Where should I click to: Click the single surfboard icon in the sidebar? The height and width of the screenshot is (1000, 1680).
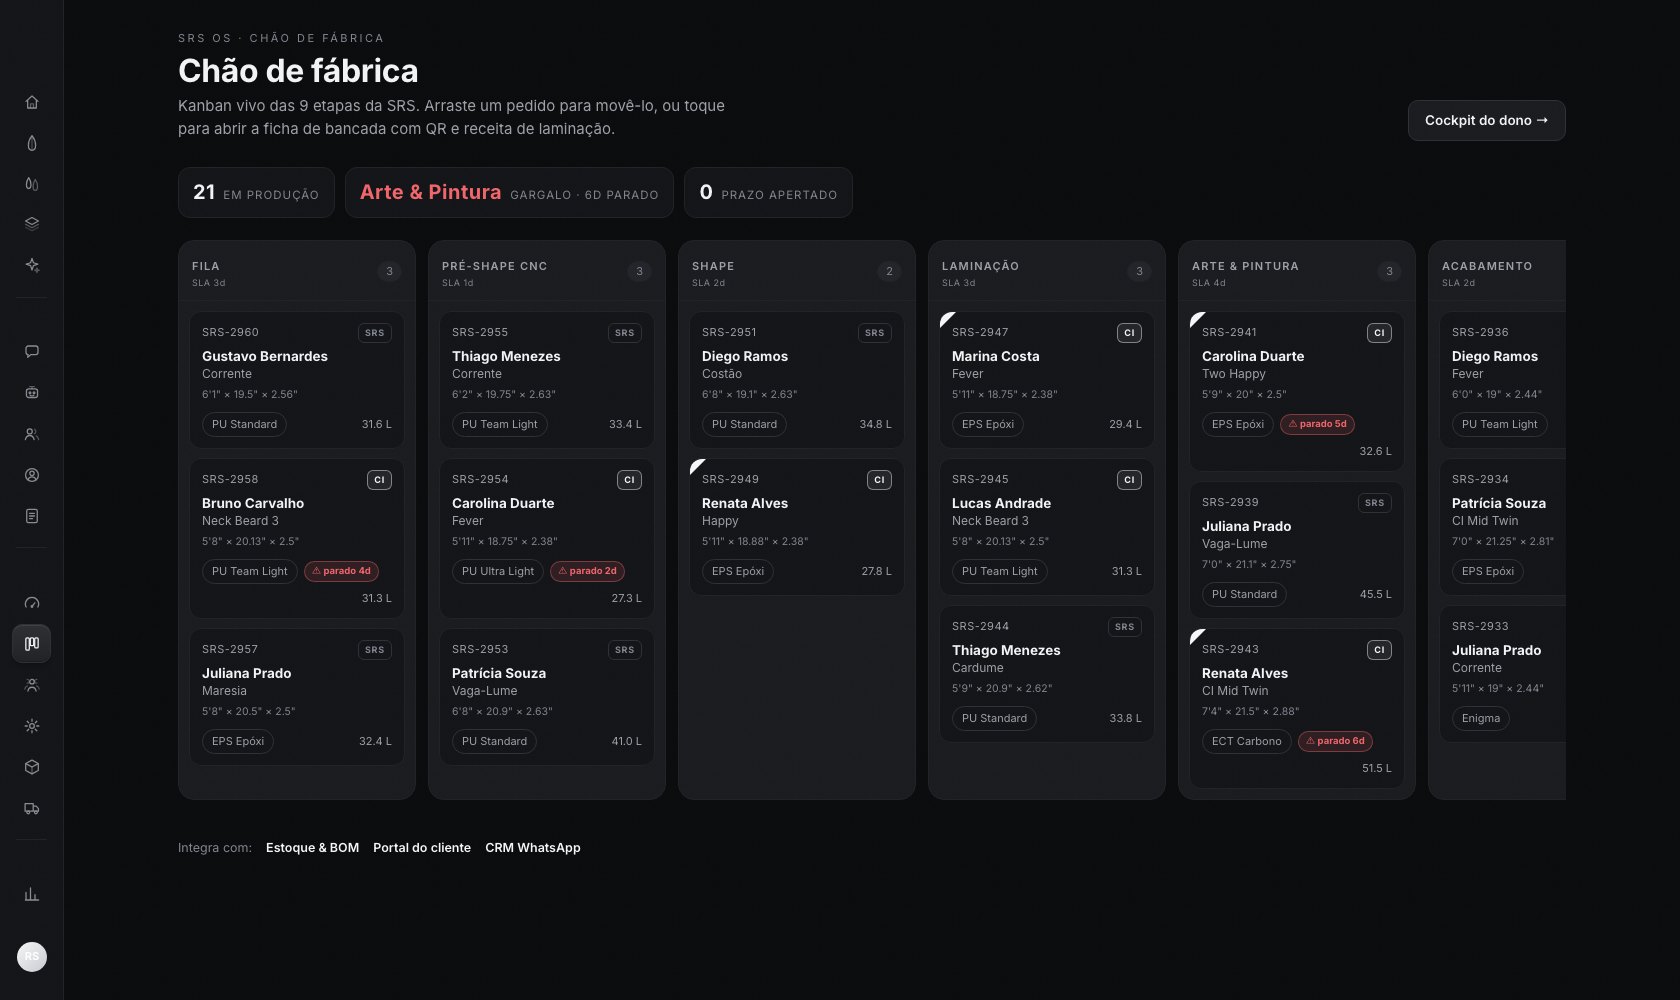coord(32,143)
